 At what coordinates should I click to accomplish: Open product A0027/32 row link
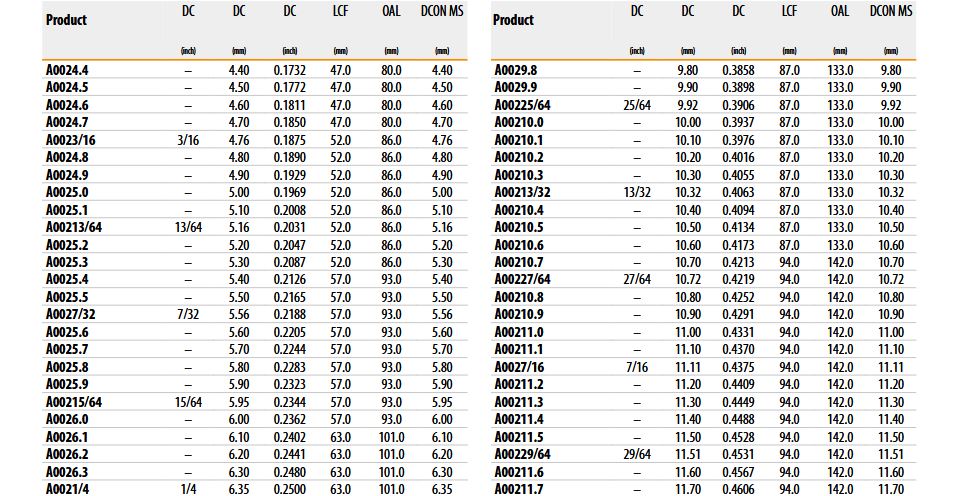pyautogui.click(x=72, y=314)
